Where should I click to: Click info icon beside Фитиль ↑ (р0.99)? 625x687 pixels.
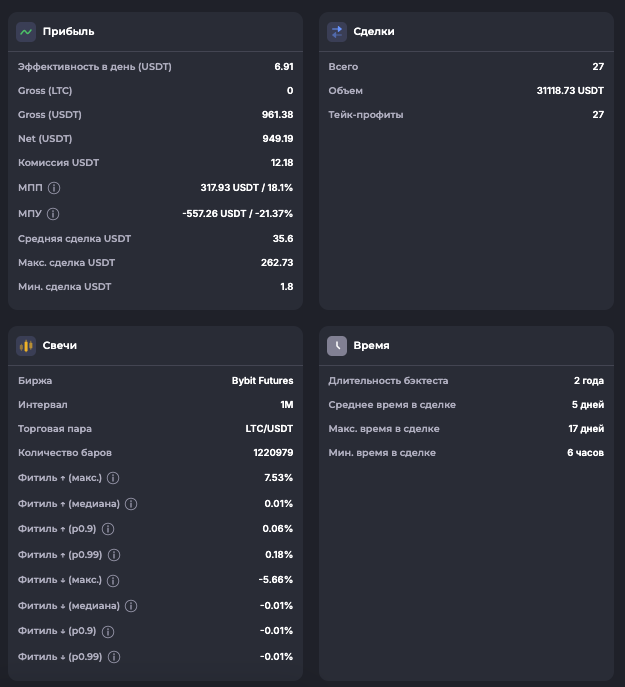click(x=113, y=555)
